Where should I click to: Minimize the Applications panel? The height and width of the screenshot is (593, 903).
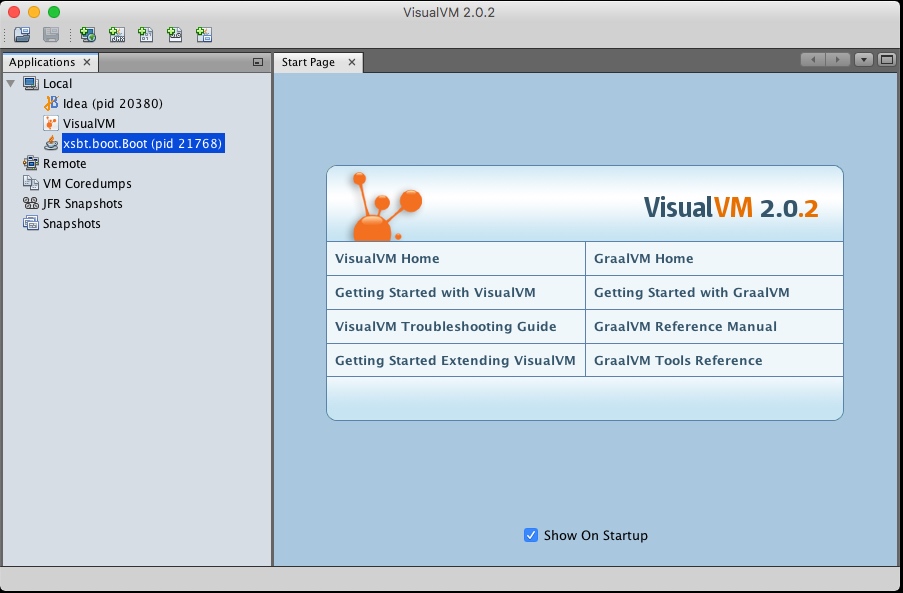point(258,62)
